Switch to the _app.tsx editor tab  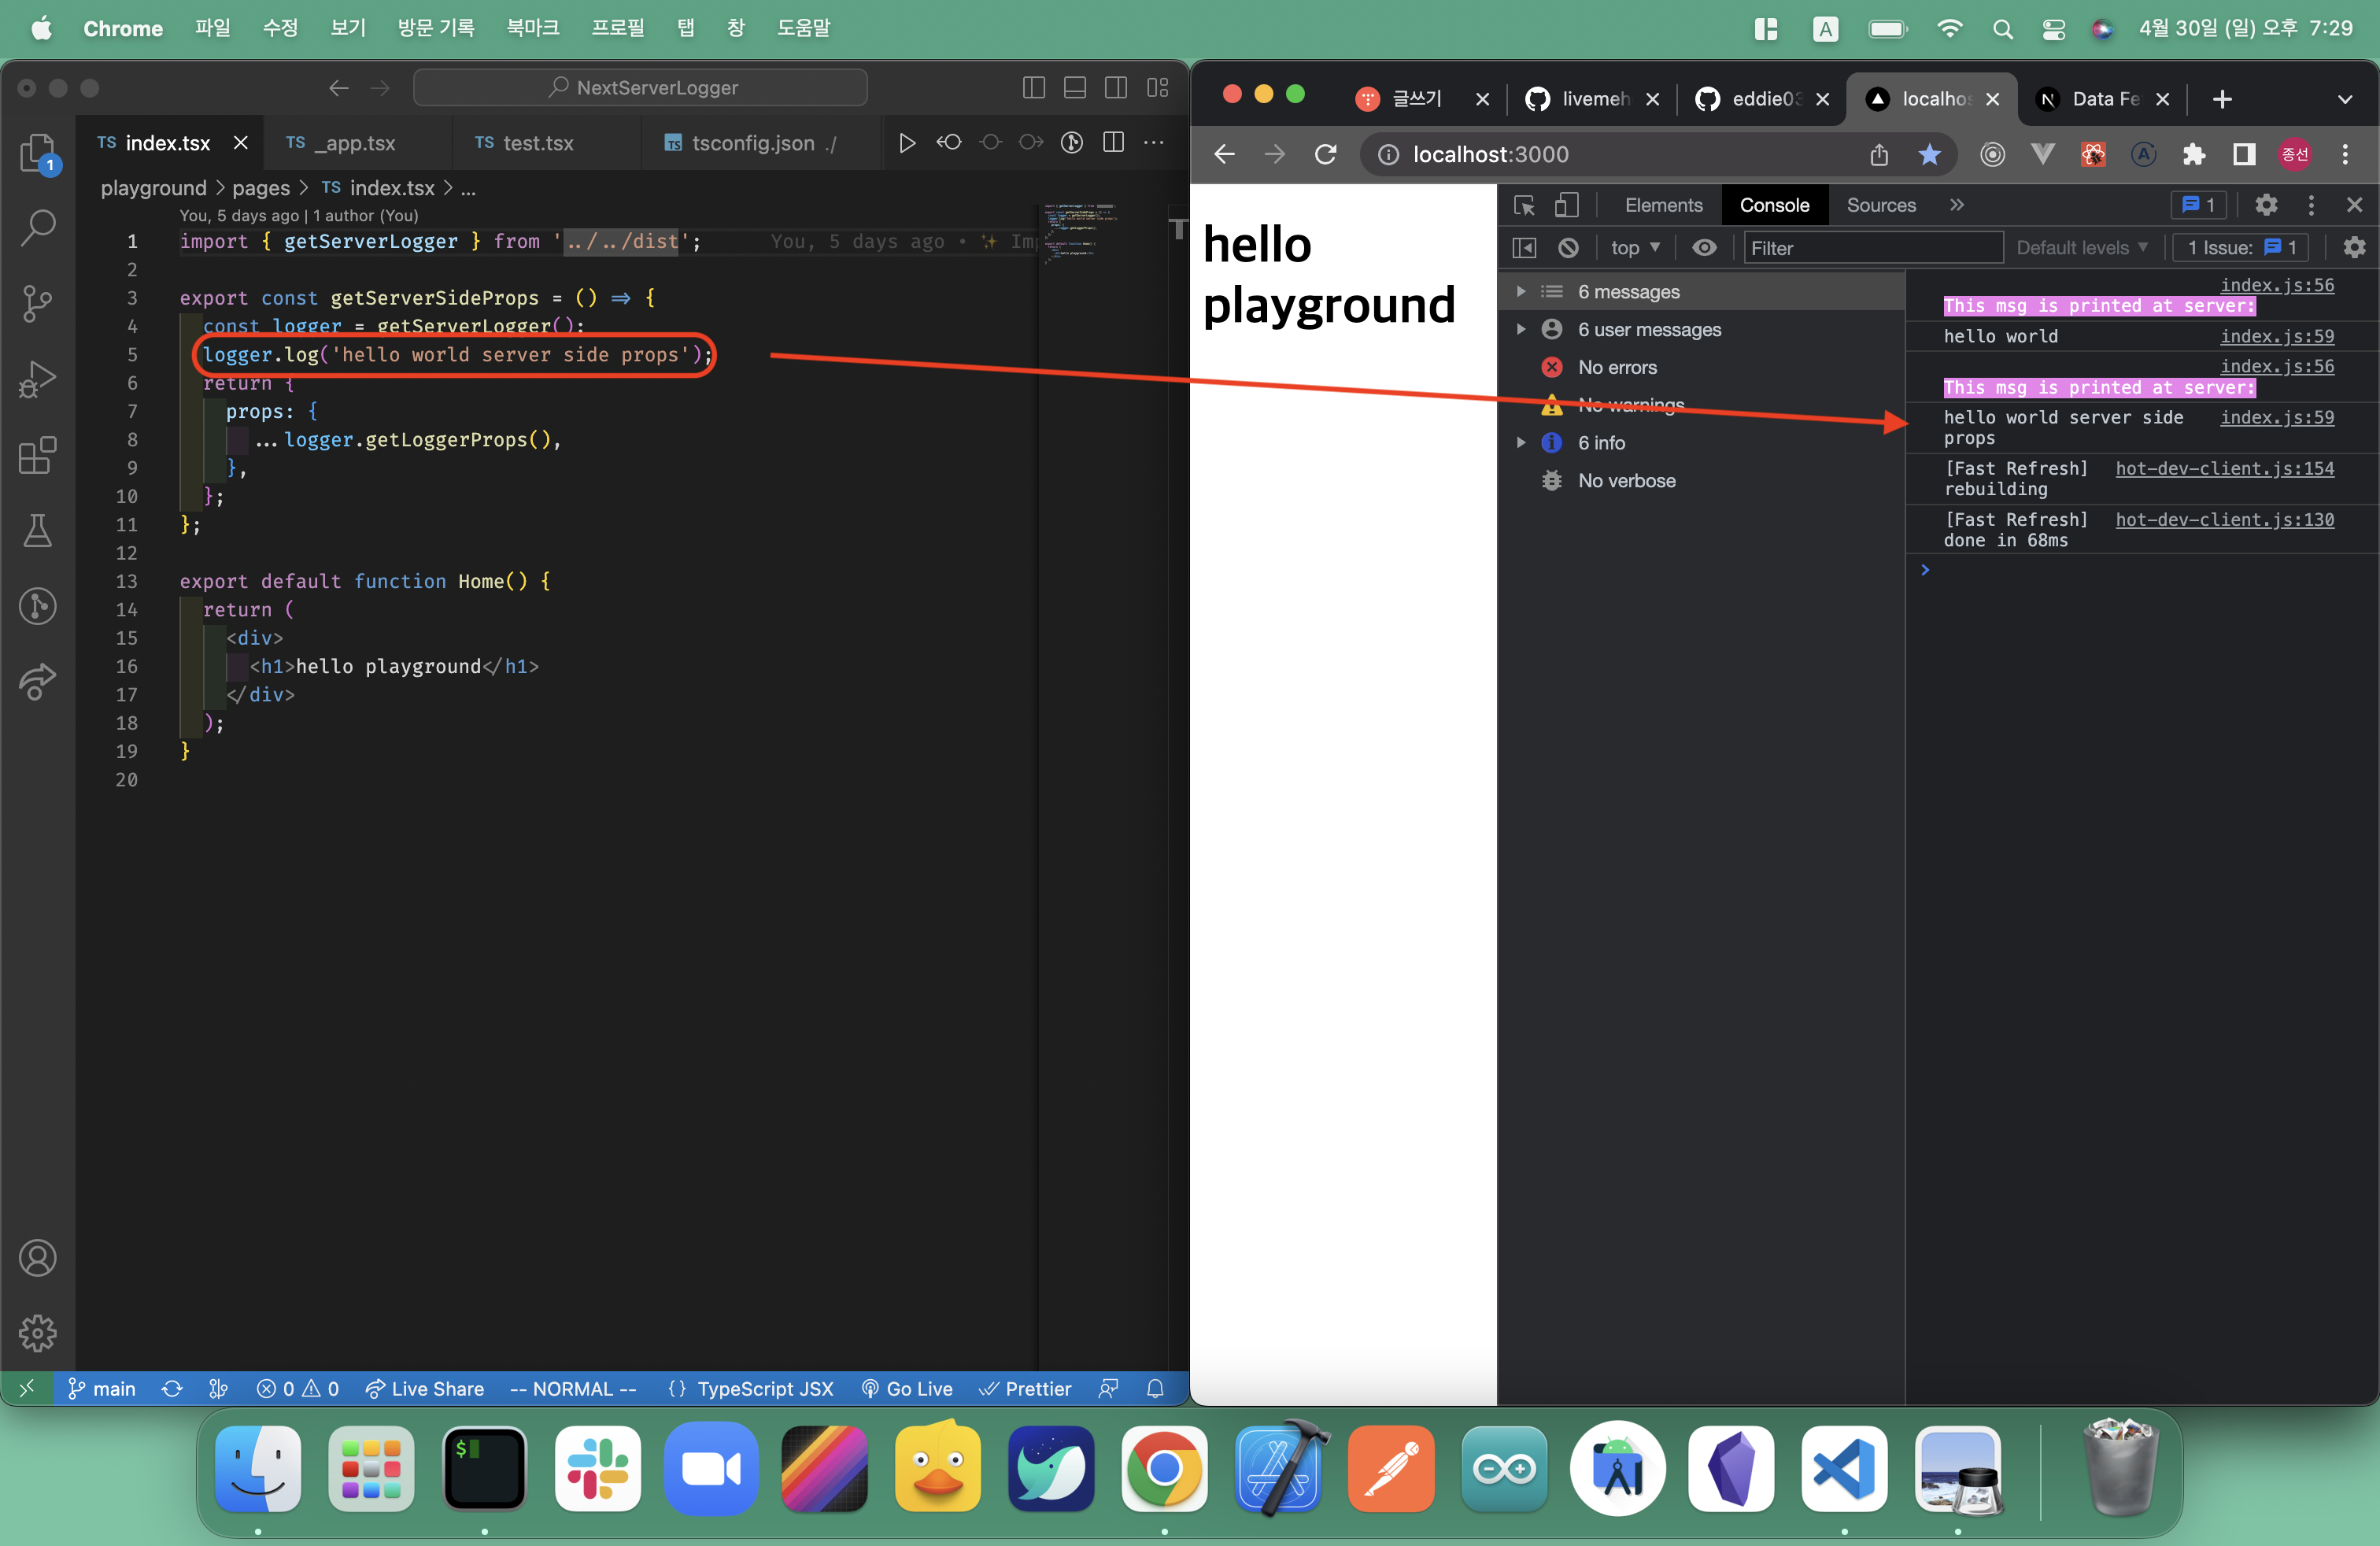[x=355, y=143]
